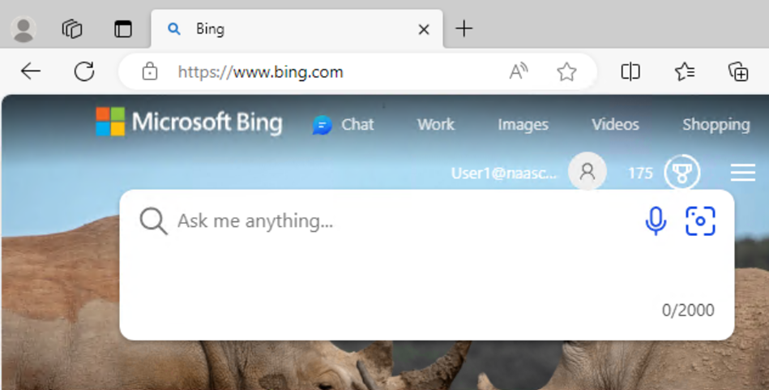Open the Favorites list
This screenshot has height=390, width=769.
point(685,72)
